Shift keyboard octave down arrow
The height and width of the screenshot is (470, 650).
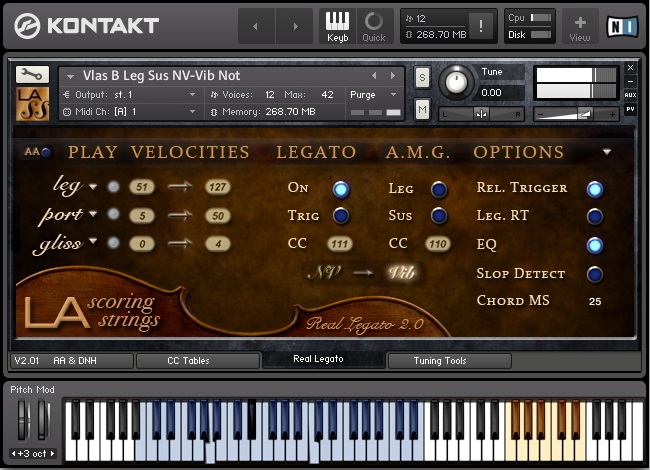click(x=14, y=453)
